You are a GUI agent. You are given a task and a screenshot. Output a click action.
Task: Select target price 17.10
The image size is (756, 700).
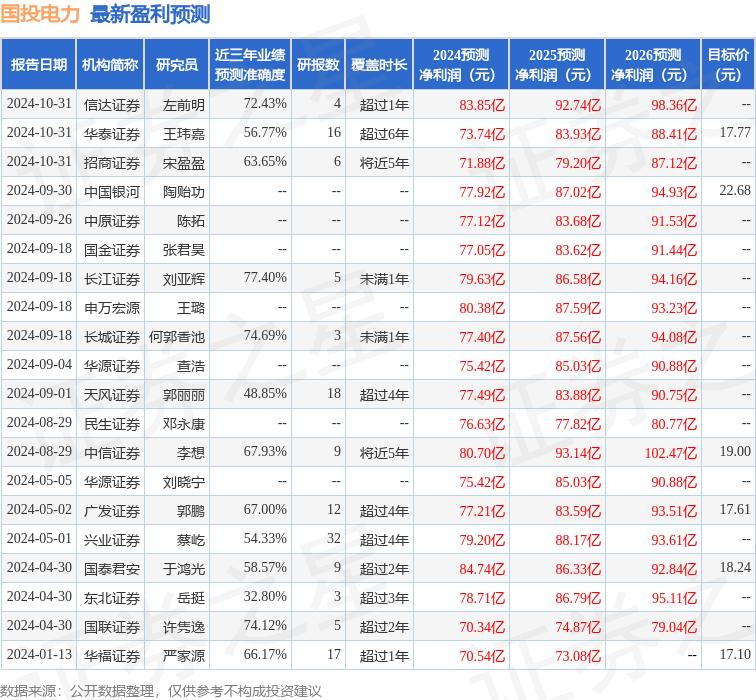click(x=735, y=654)
